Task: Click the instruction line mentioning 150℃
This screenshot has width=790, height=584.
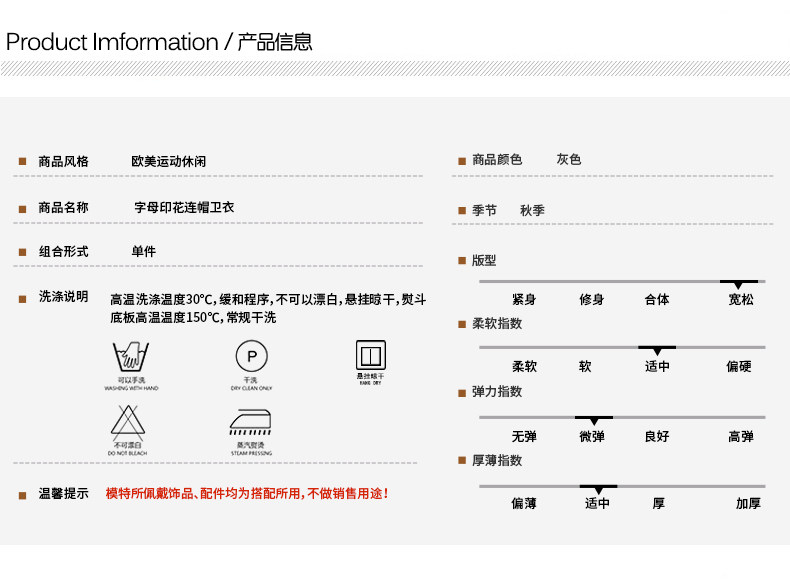Action: [193, 317]
